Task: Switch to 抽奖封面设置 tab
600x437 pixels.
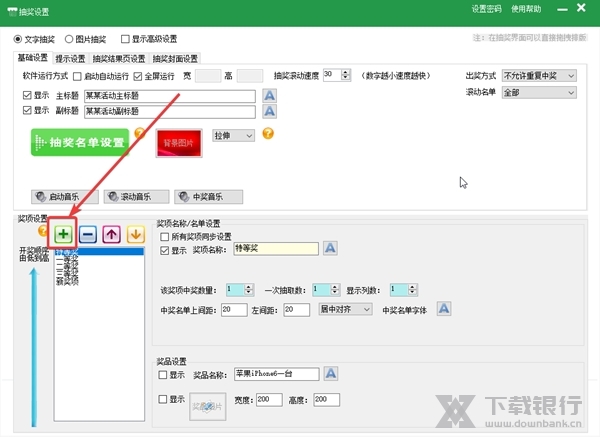Action: point(175,59)
